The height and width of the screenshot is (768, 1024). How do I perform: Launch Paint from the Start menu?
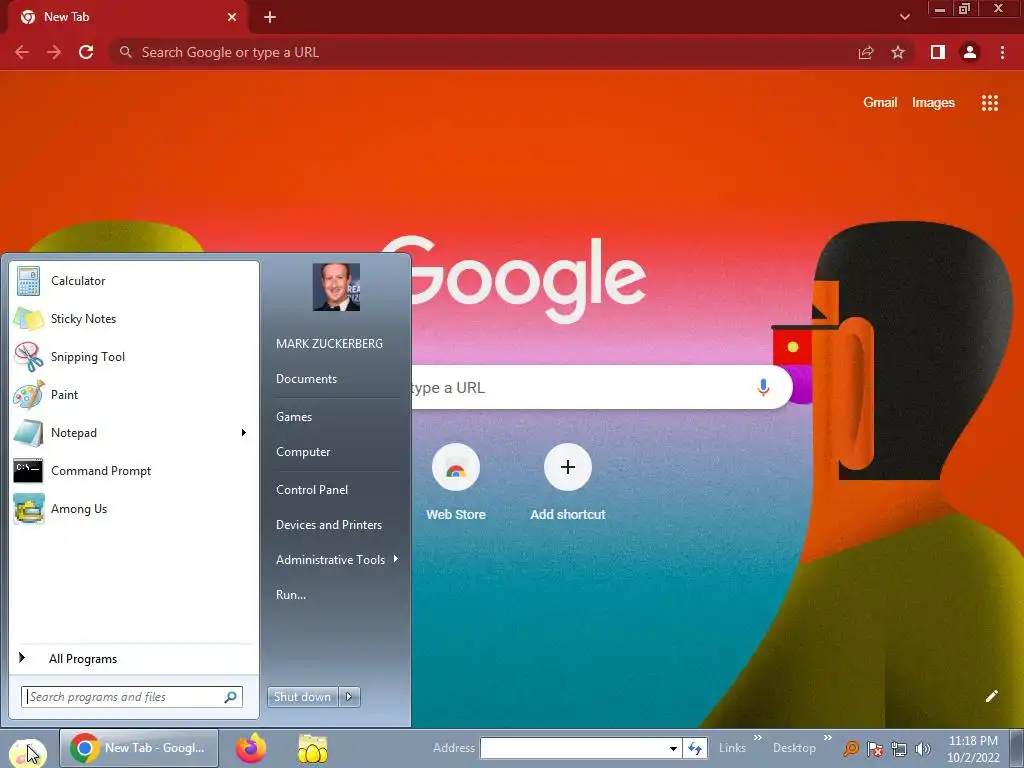pyautogui.click(x=133, y=394)
